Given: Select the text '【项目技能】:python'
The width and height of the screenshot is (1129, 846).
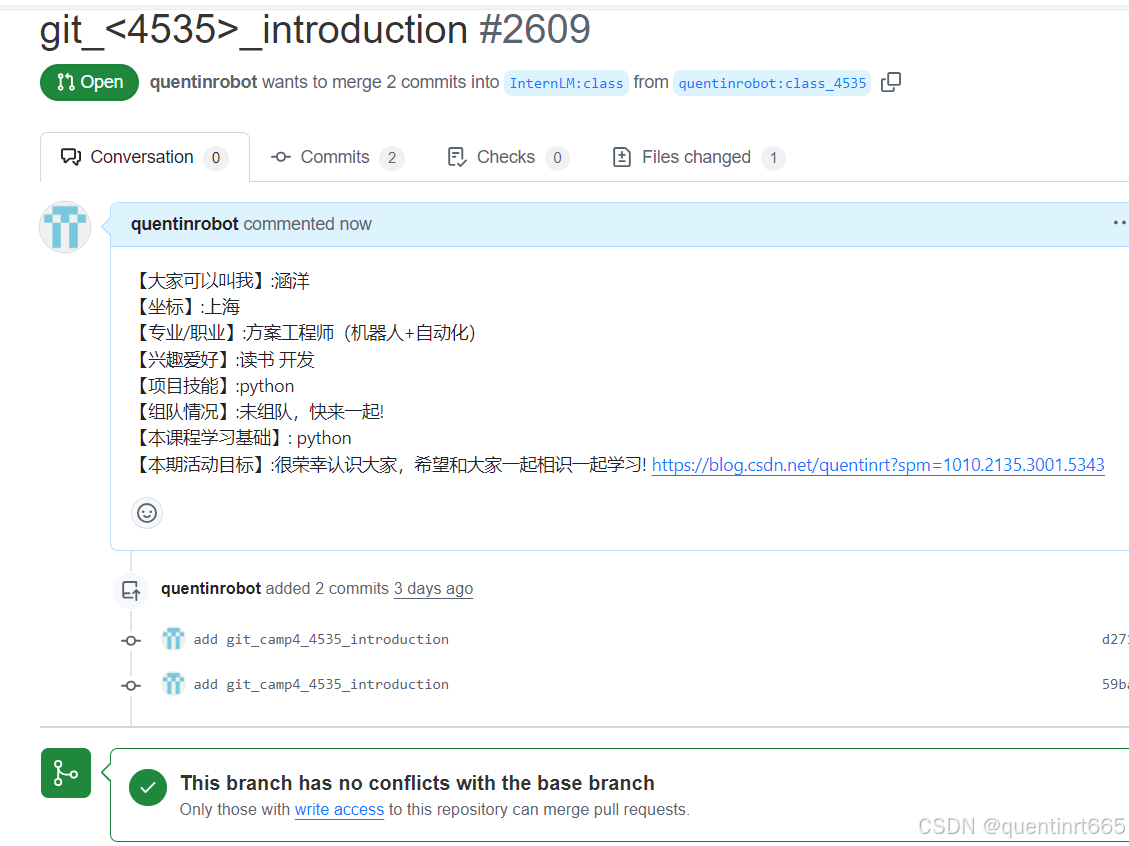Looking at the screenshot, I should coord(215,386).
